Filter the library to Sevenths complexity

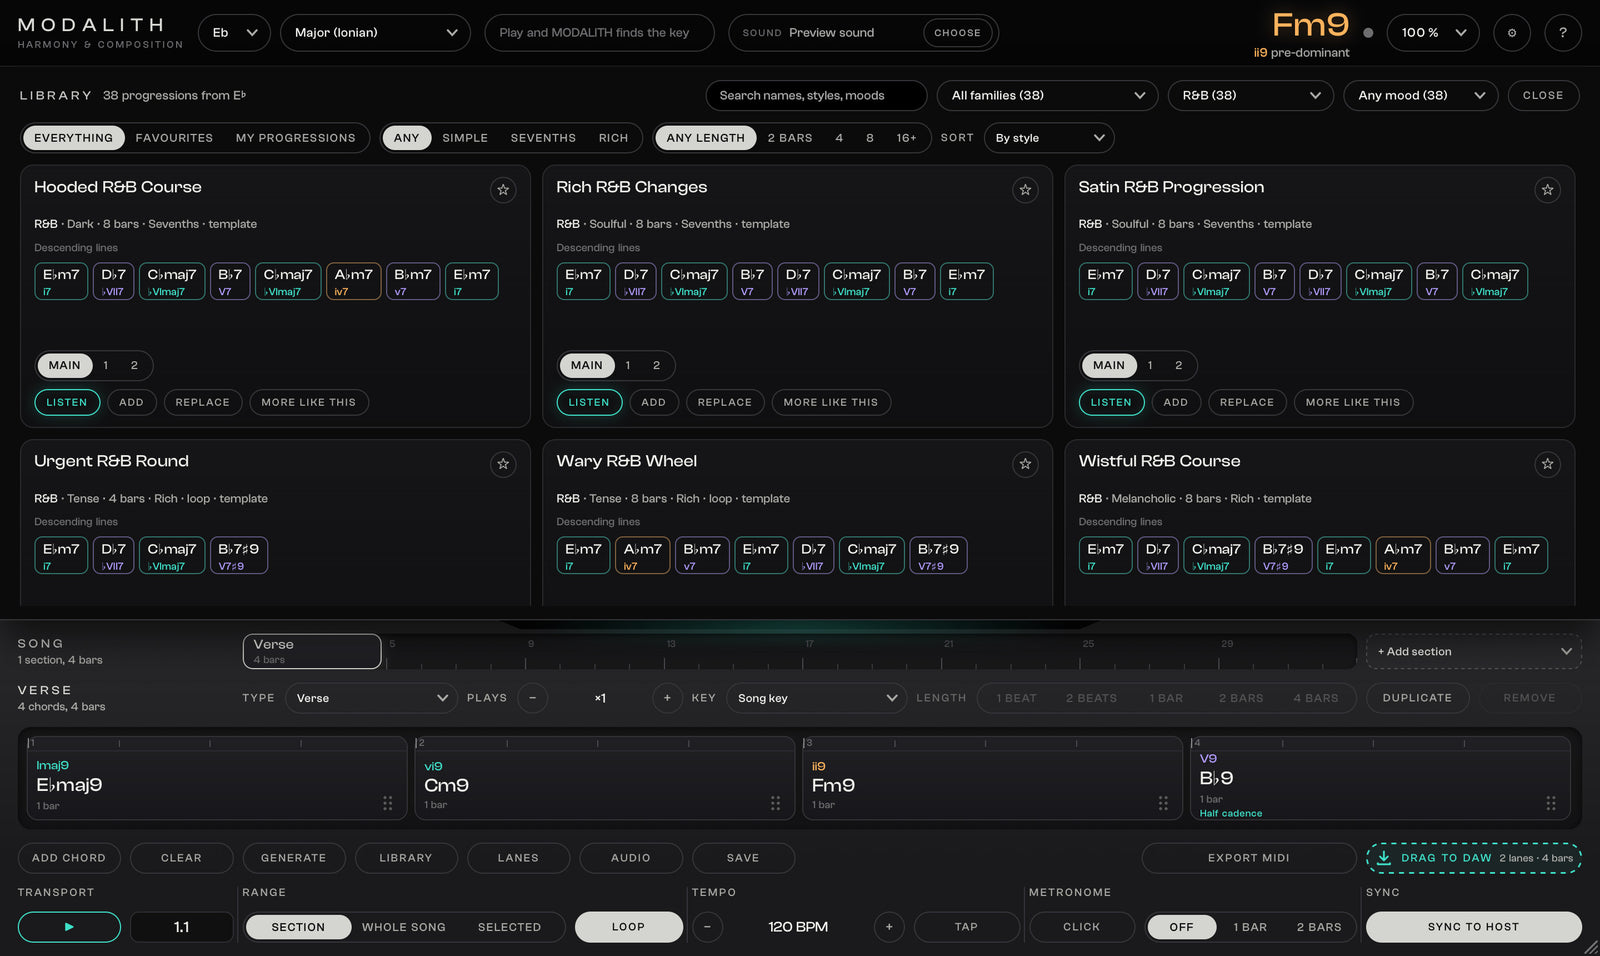(x=543, y=138)
